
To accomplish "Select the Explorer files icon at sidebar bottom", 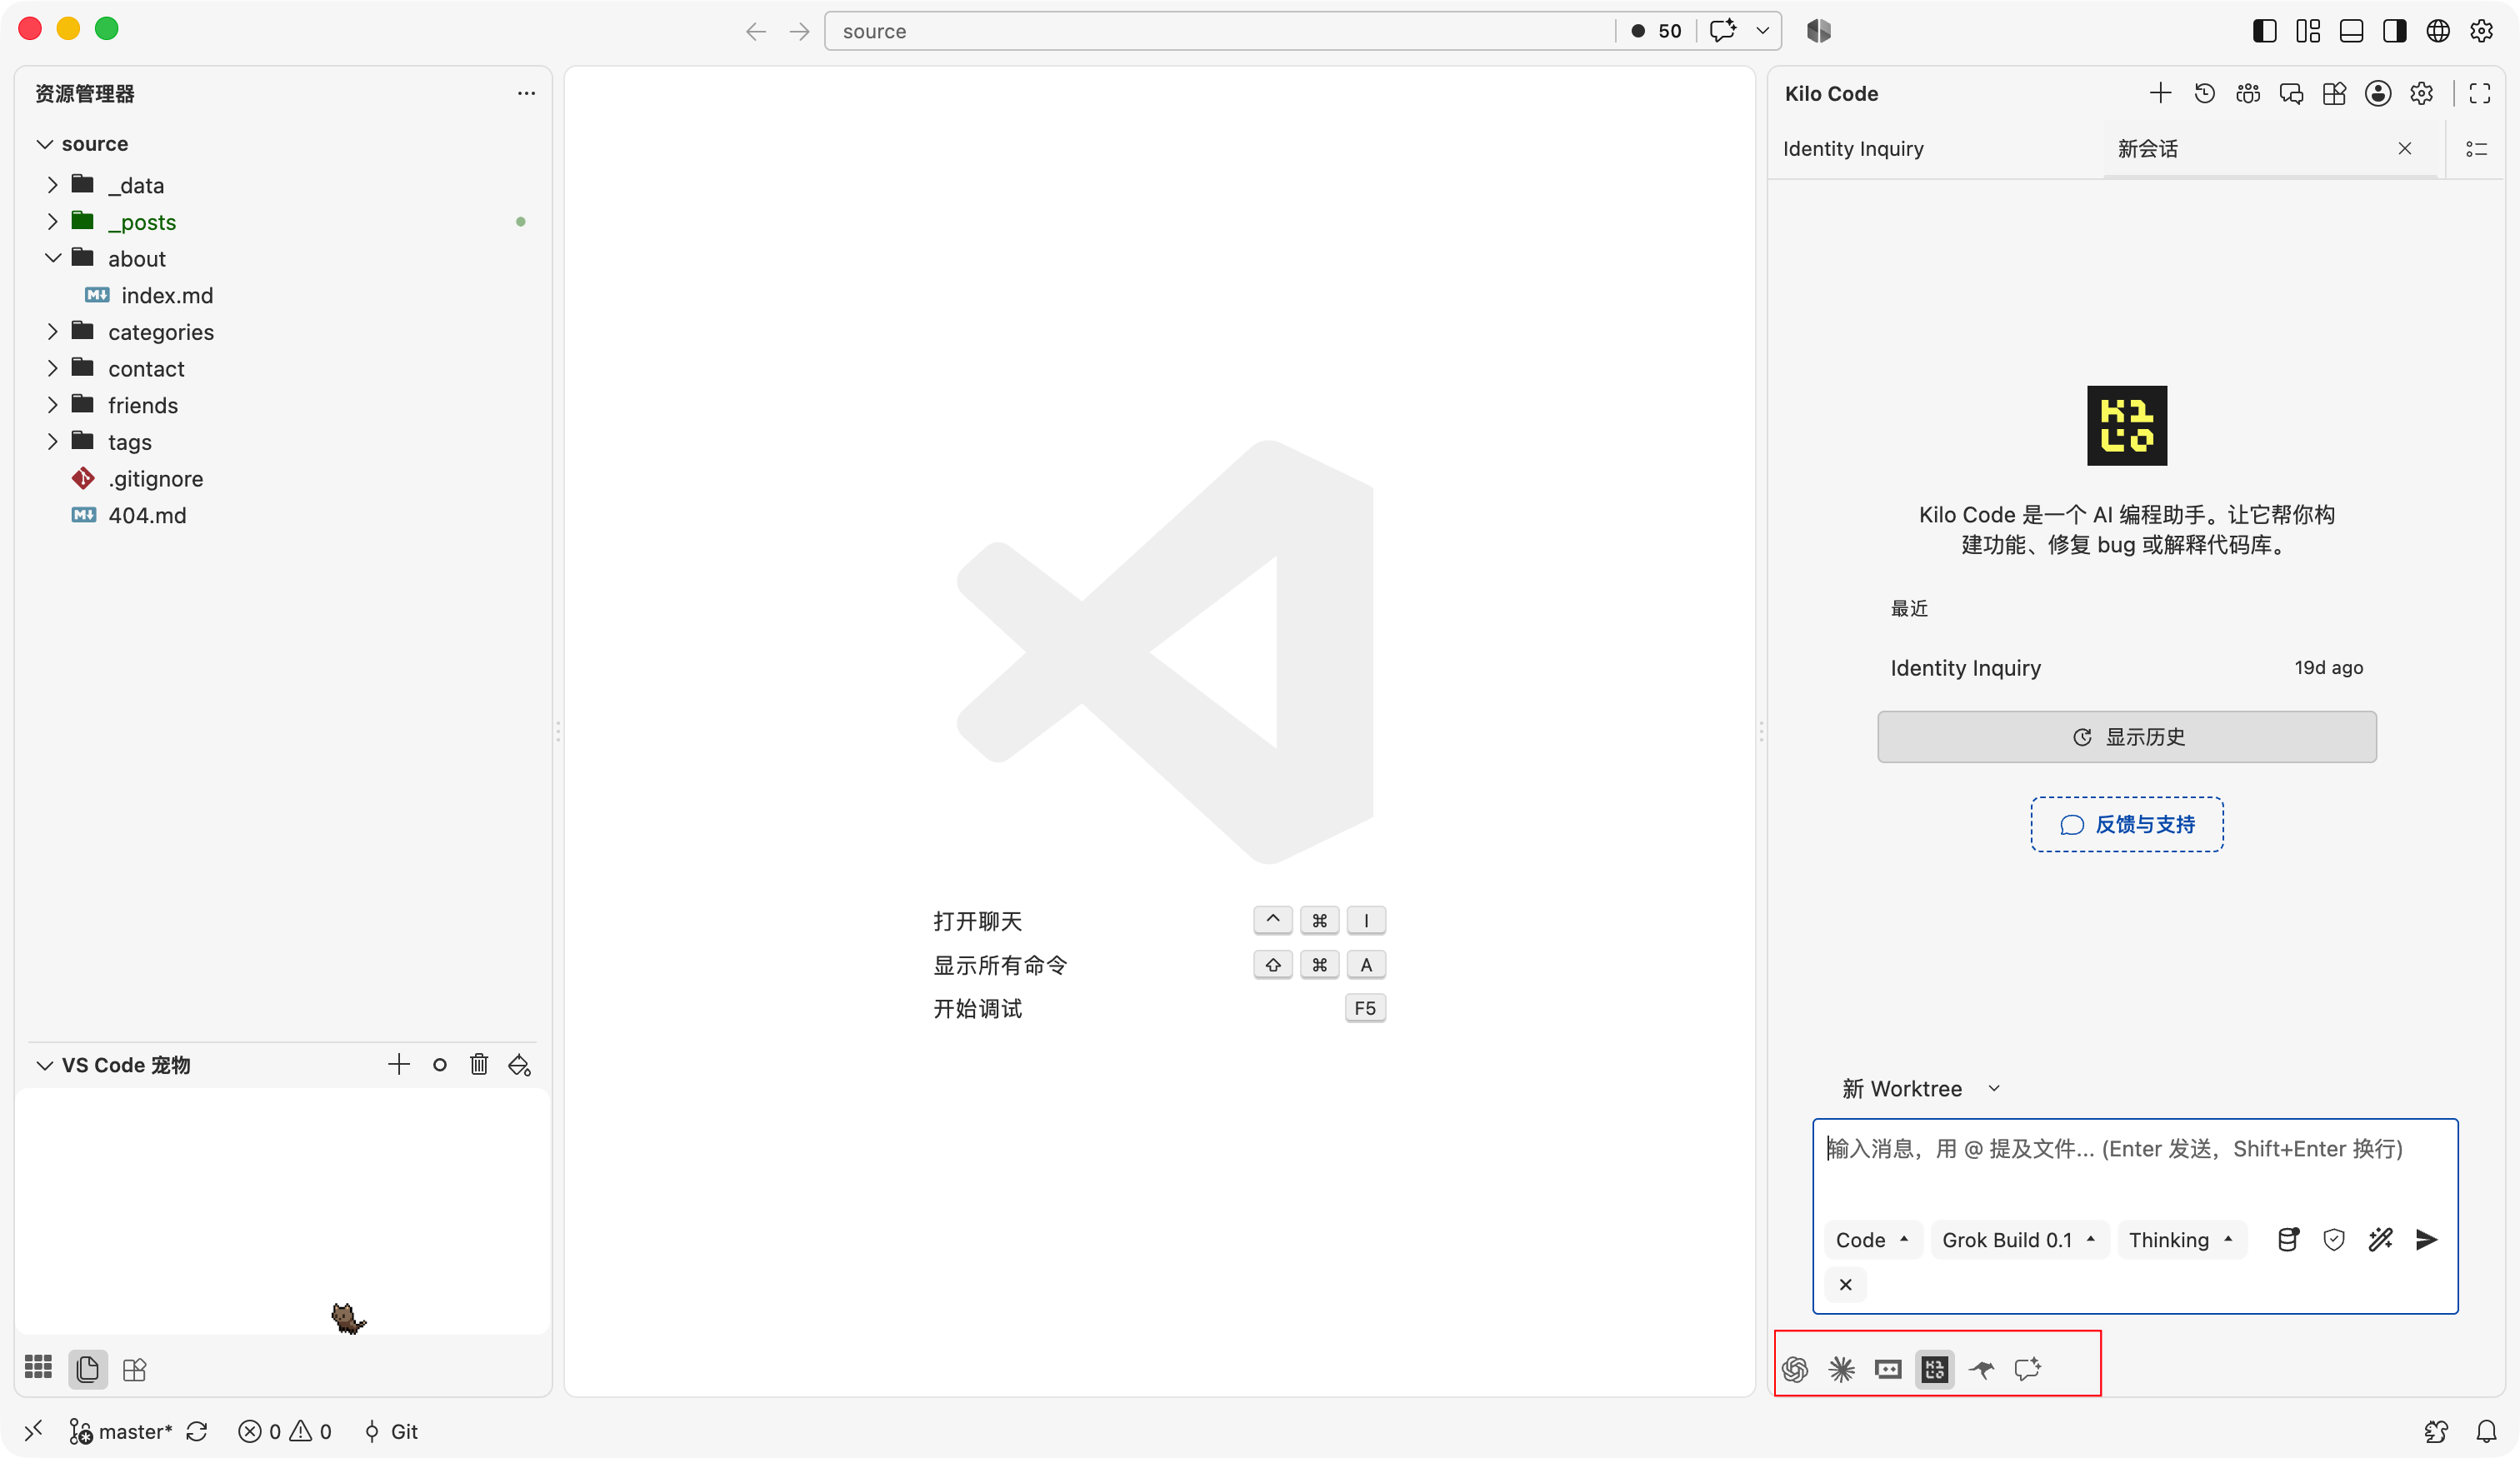I will tap(88, 1369).
